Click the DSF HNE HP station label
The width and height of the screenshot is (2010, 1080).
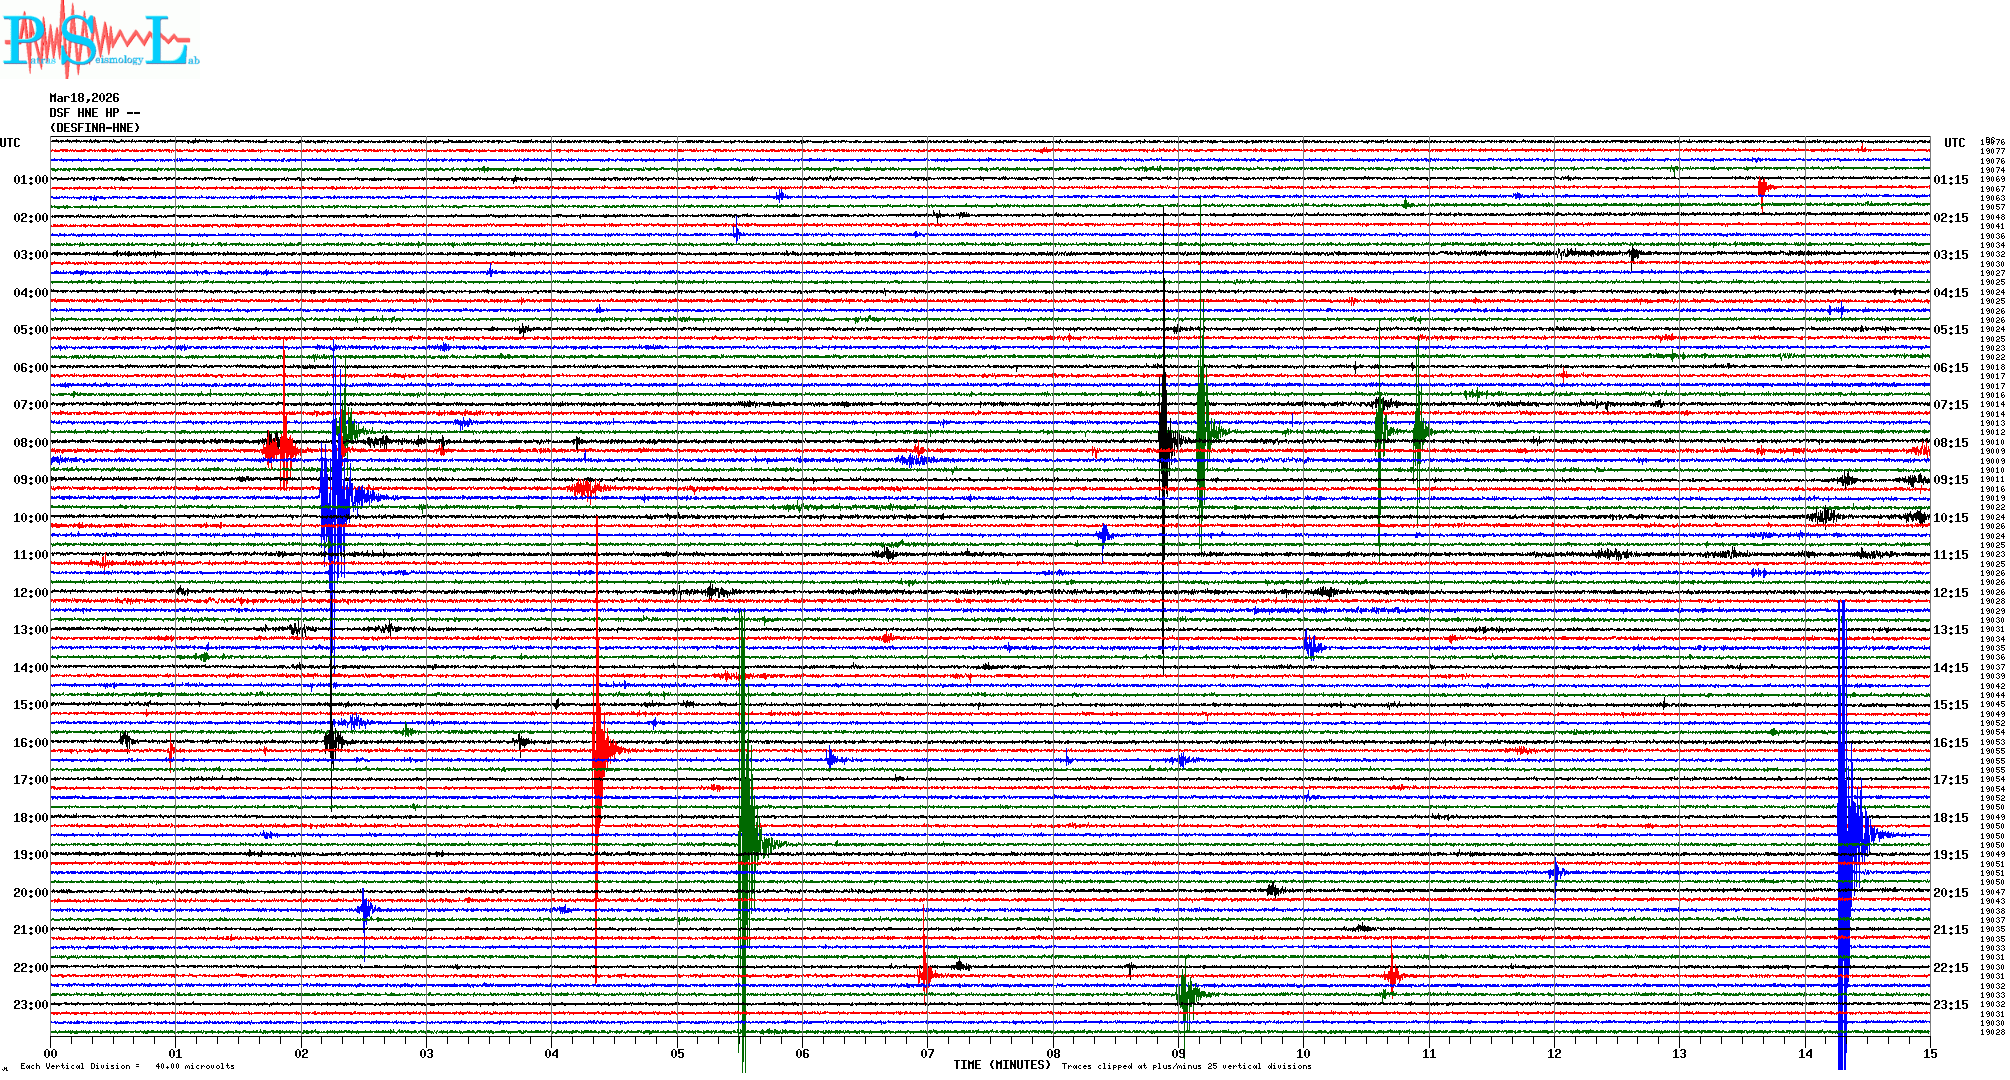pos(94,113)
